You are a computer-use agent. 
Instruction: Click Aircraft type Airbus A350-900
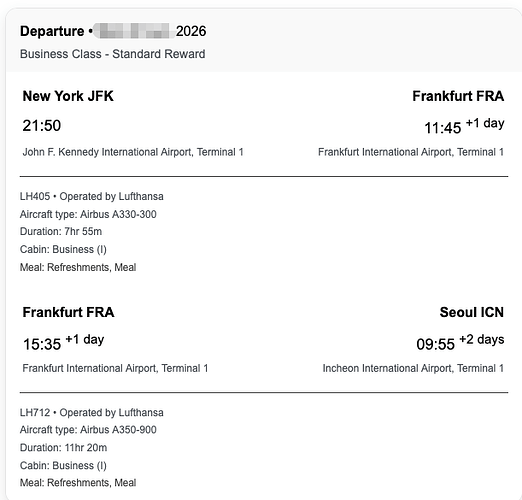(88, 430)
